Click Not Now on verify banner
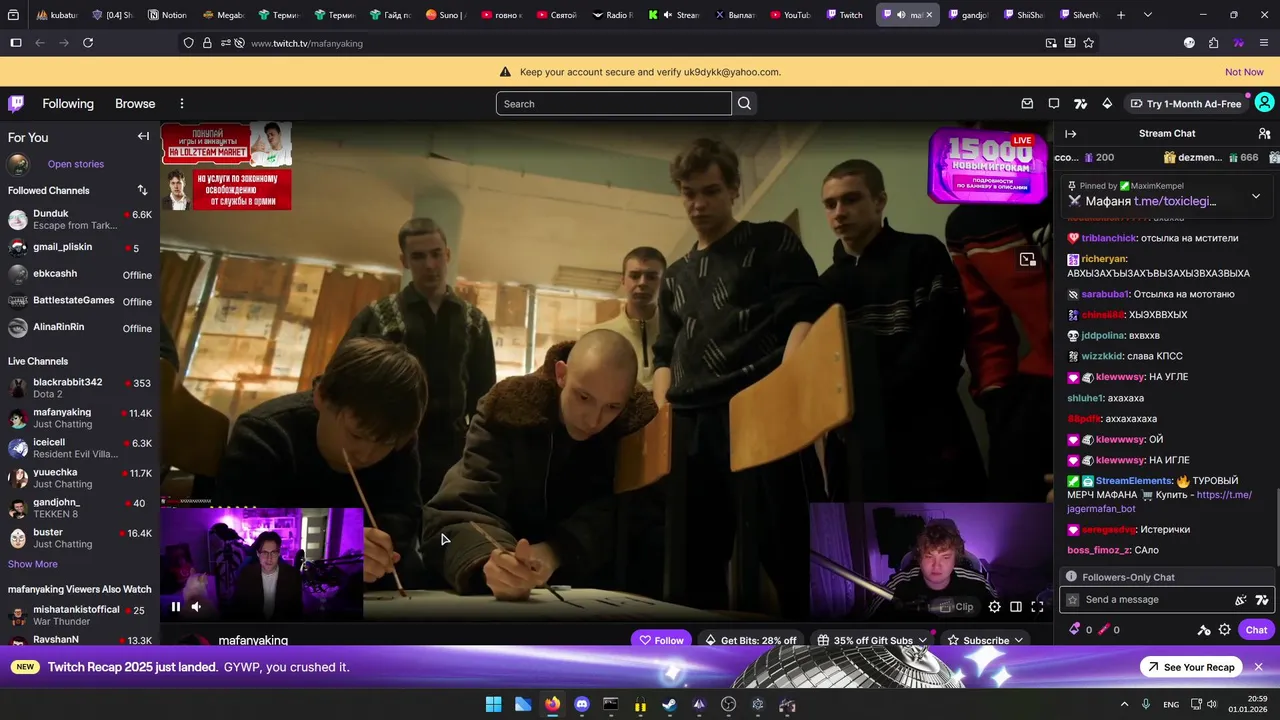Viewport: 1280px width, 720px height. pos(1244,72)
